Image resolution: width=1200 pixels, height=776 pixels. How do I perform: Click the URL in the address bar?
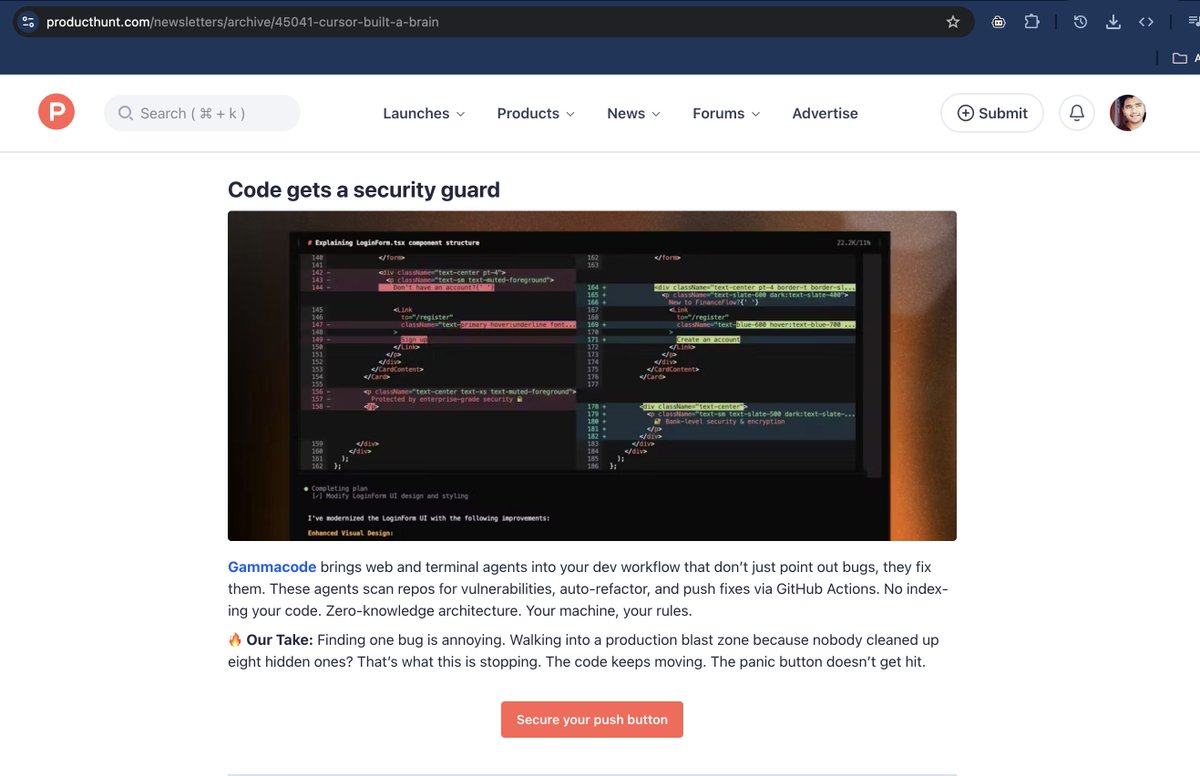(x=243, y=22)
